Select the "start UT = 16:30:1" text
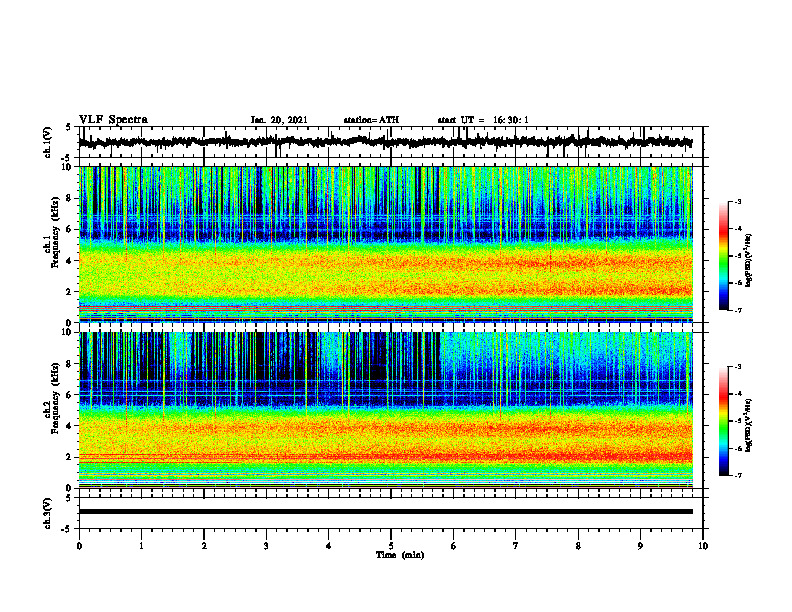Viewport: 792px width, 612px height. pyautogui.click(x=483, y=120)
